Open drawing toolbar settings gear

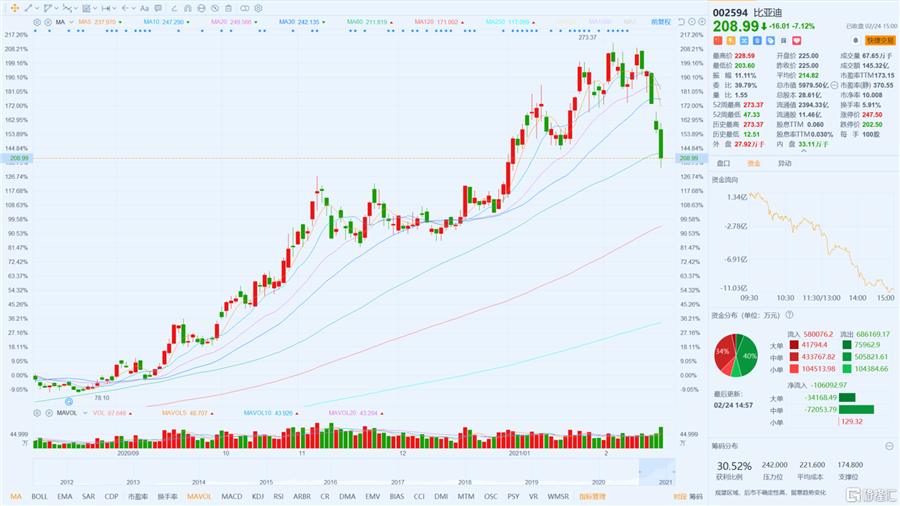click(x=258, y=9)
